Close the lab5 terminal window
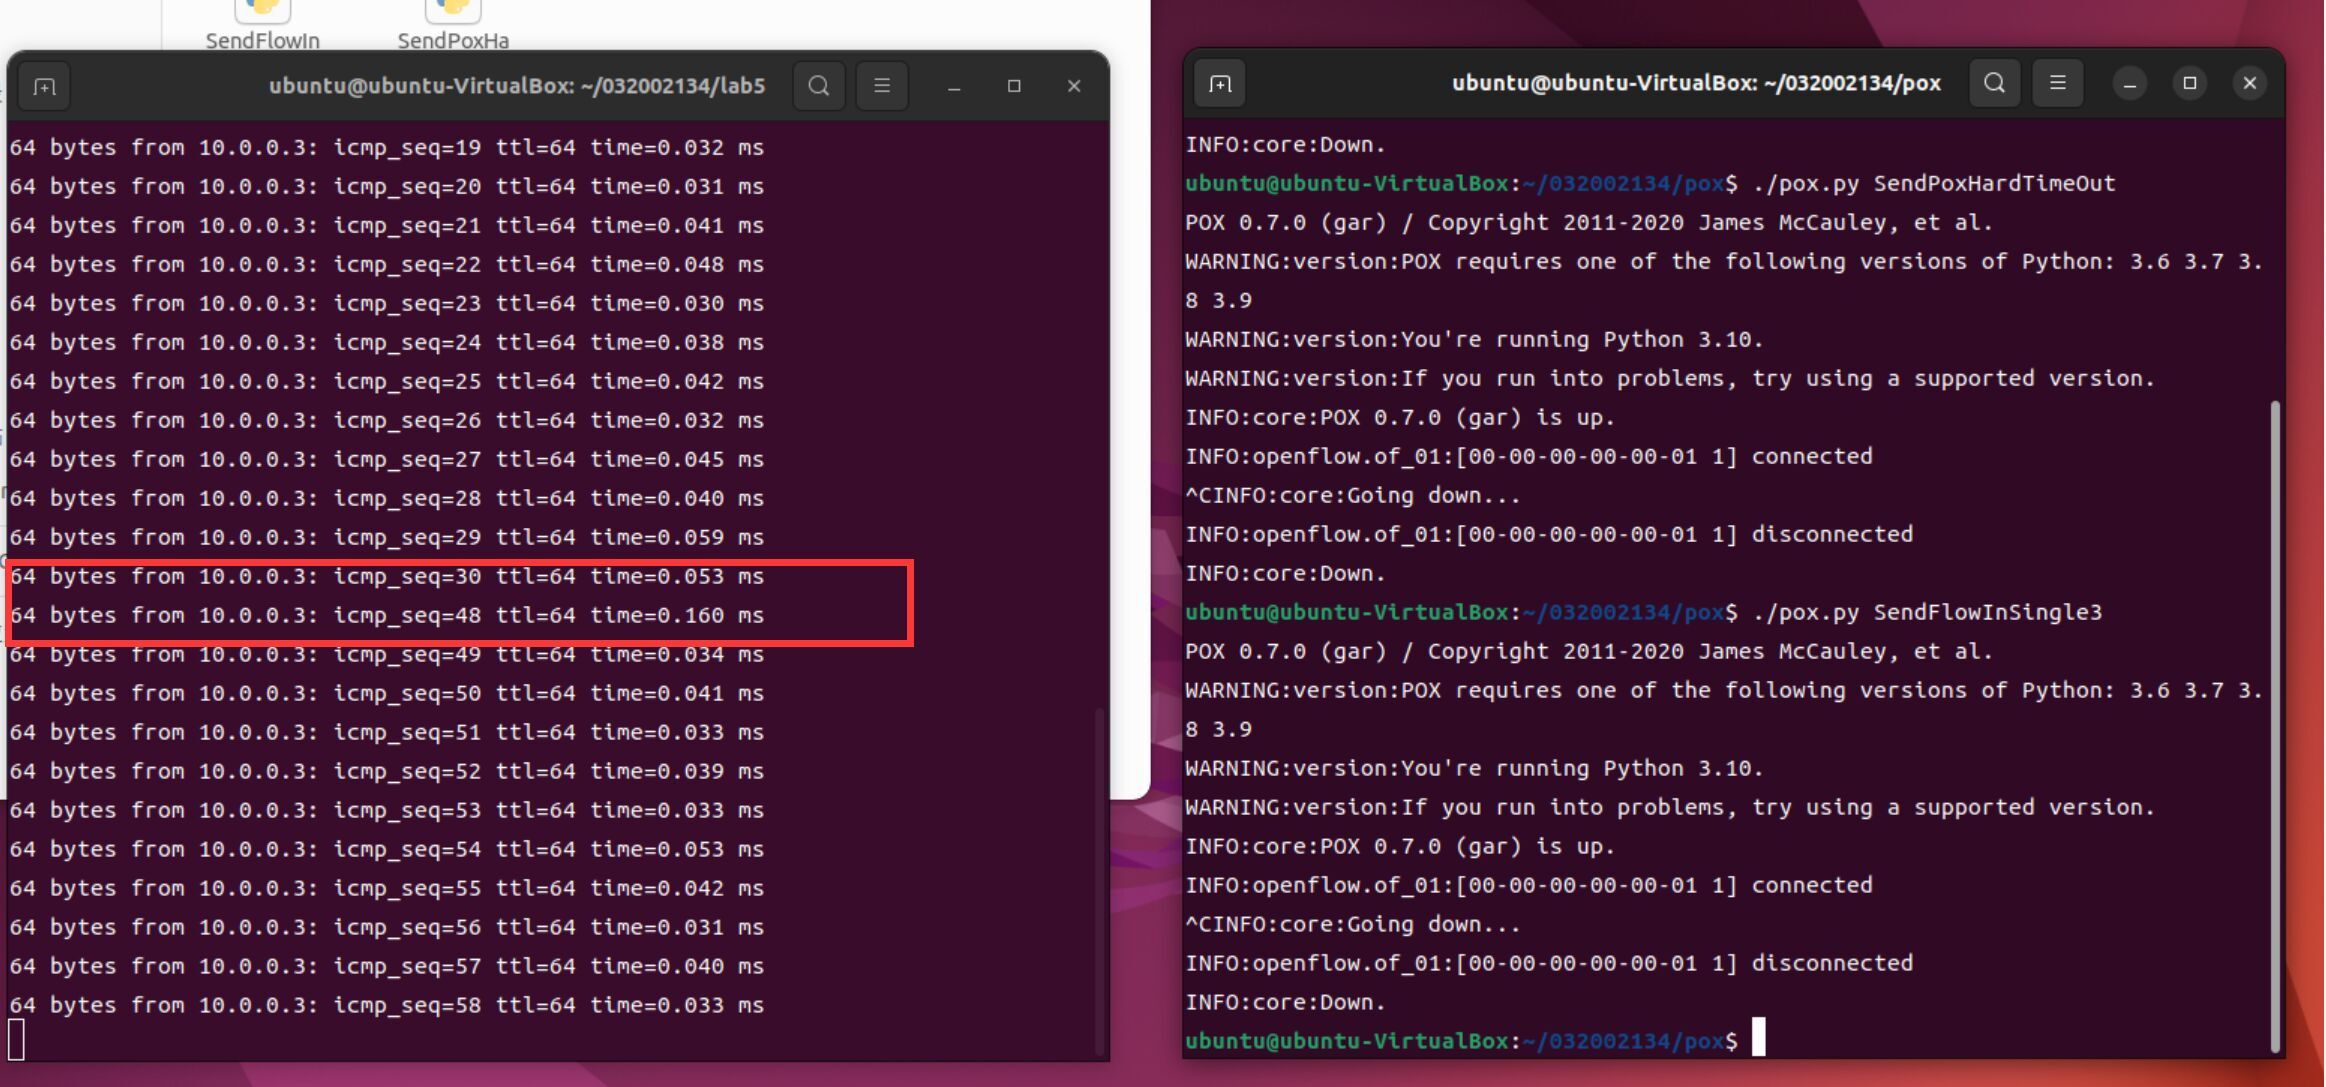The height and width of the screenshot is (1087, 2326). click(1074, 87)
